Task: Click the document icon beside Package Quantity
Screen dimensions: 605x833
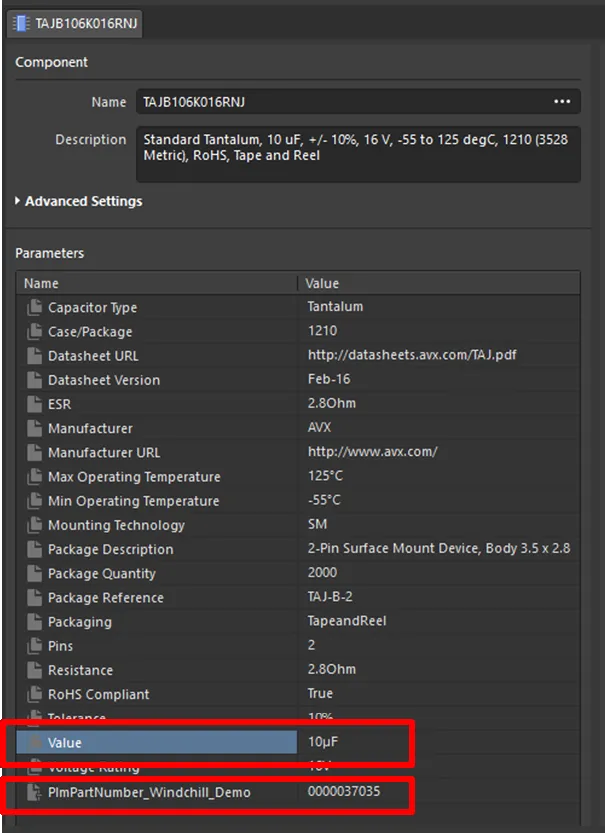Action: coord(35,573)
